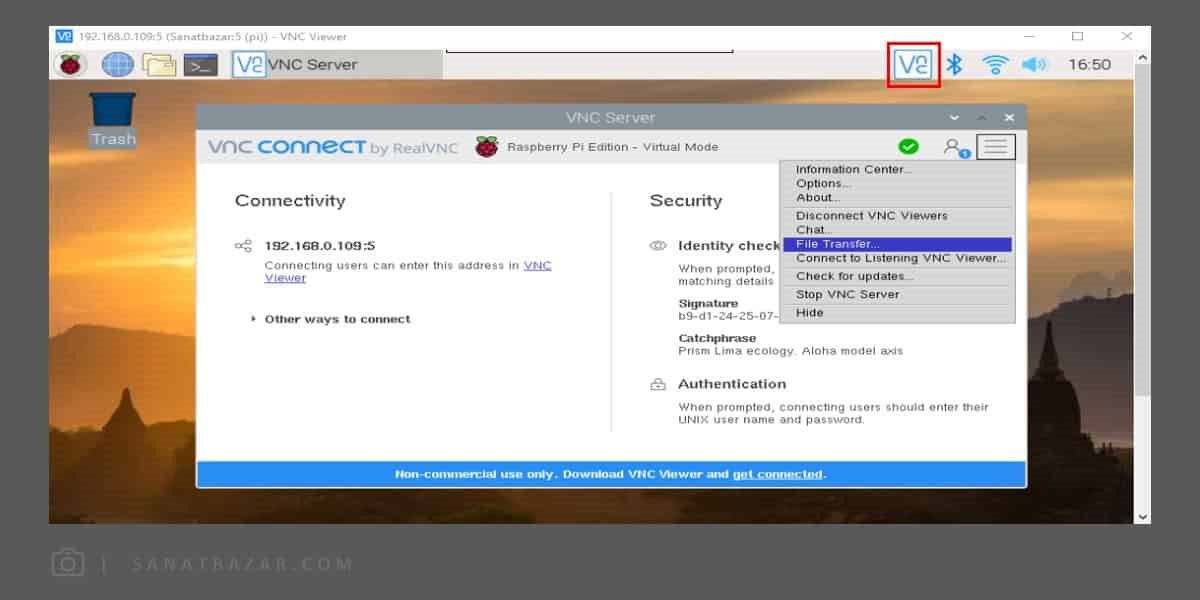Toggle the VNC Server hamburger menu button

point(995,147)
